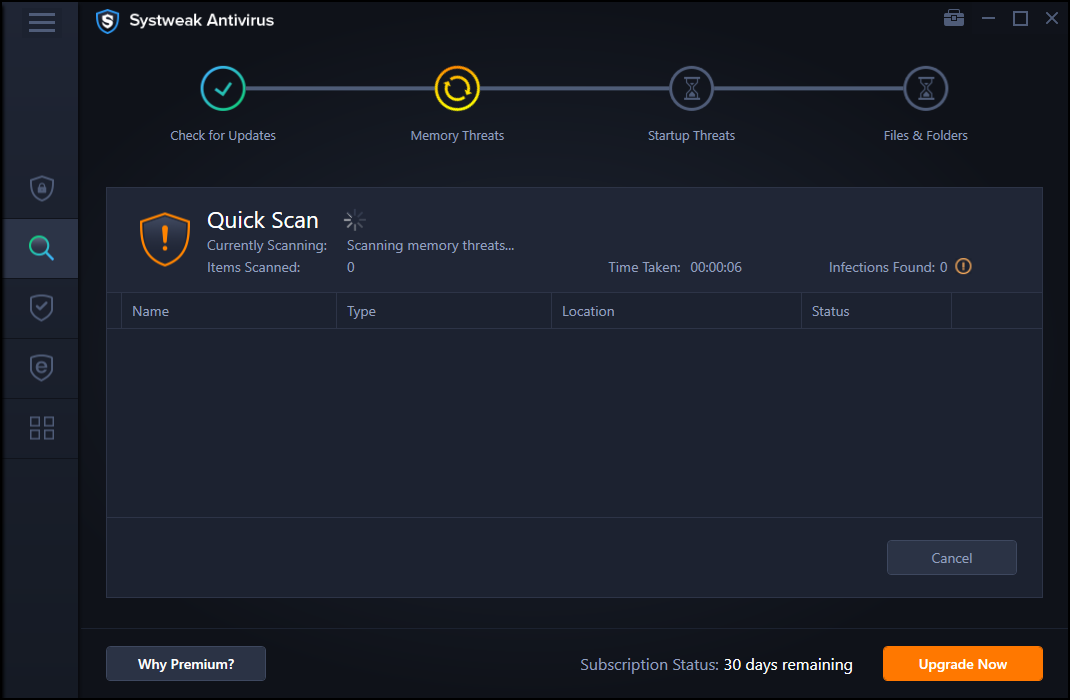Select the Scan magnifier sidebar icon
The image size is (1070, 700).
click(41, 248)
